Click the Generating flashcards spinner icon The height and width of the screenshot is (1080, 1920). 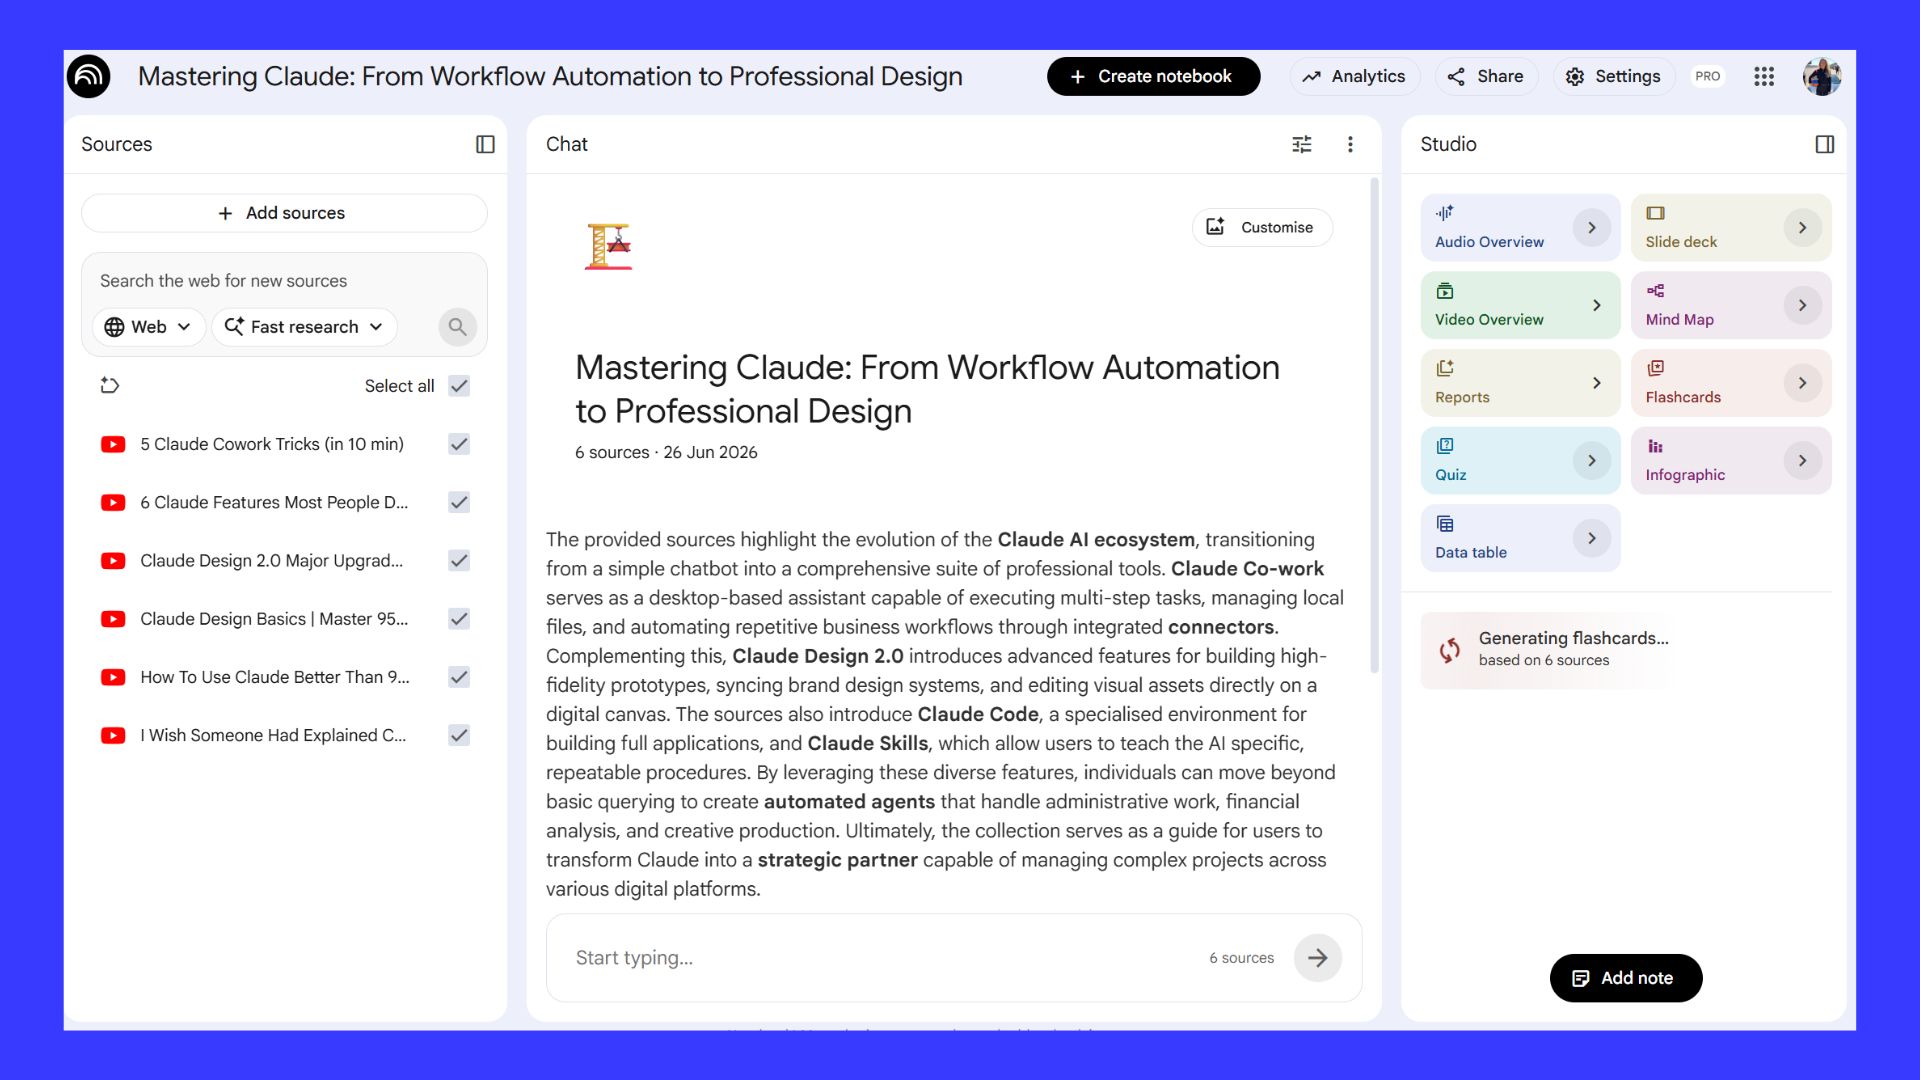pos(1449,650)
